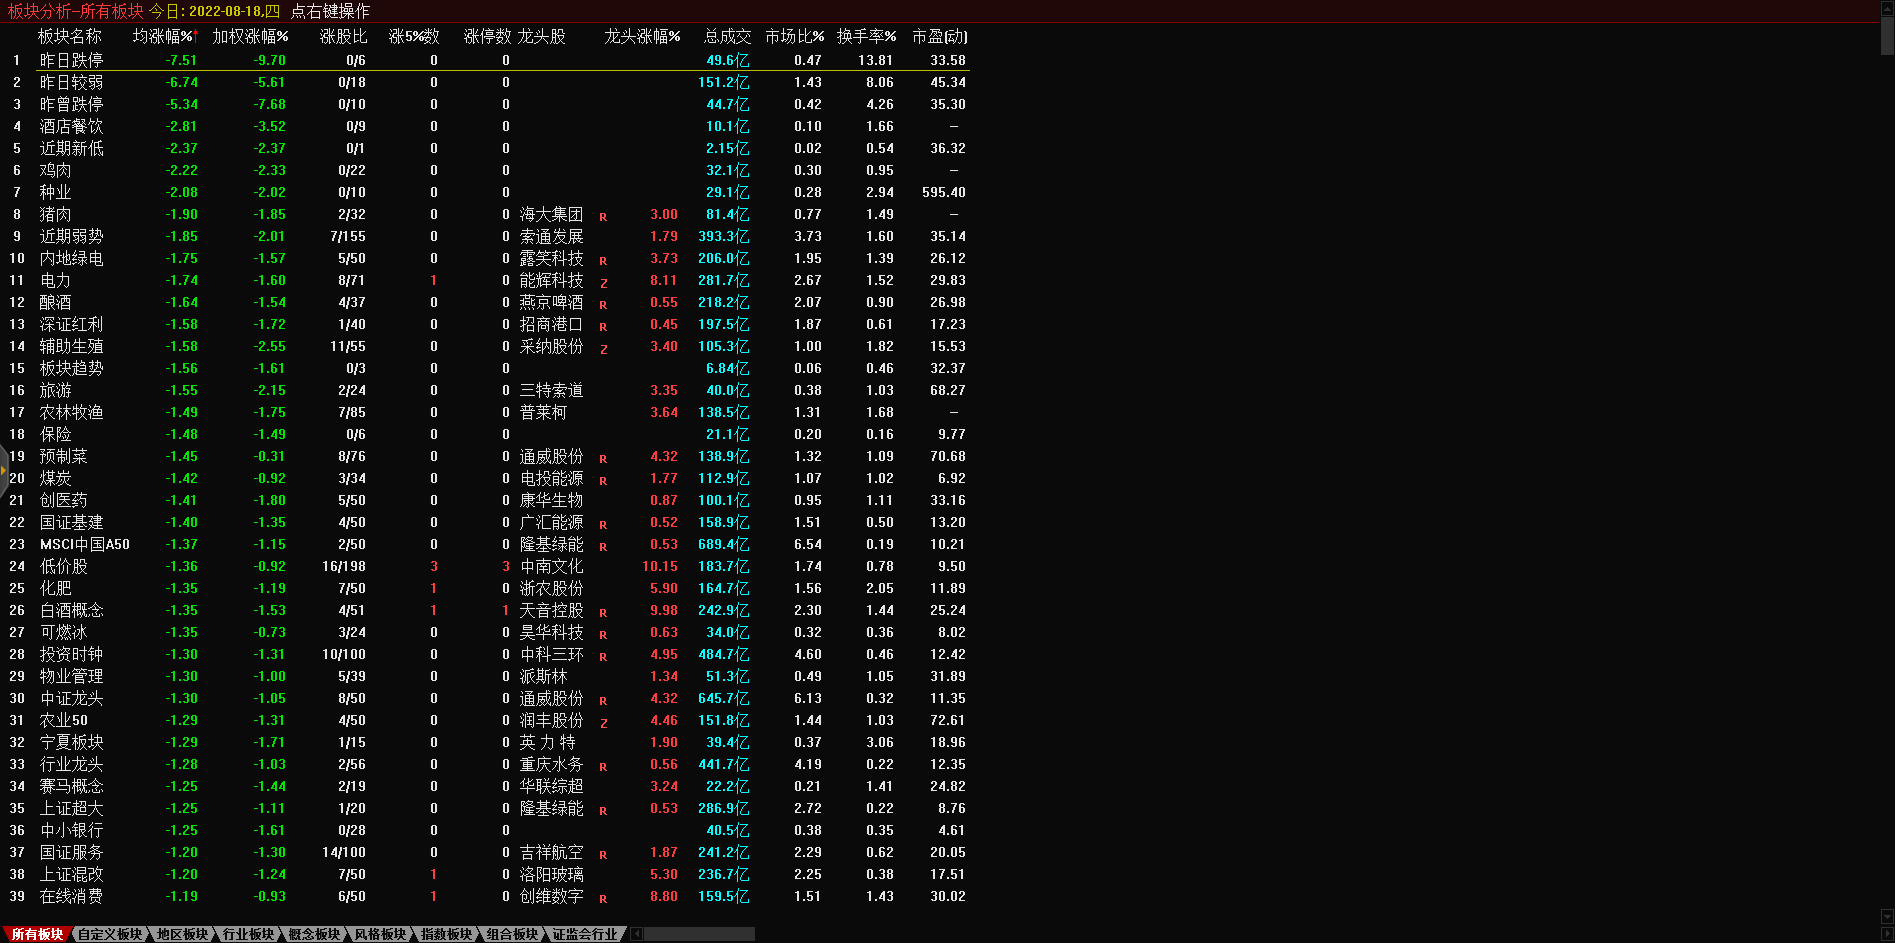Open the 证监会行业 tab
This screenshot has width=1895, height=943.
click(585, 934)
